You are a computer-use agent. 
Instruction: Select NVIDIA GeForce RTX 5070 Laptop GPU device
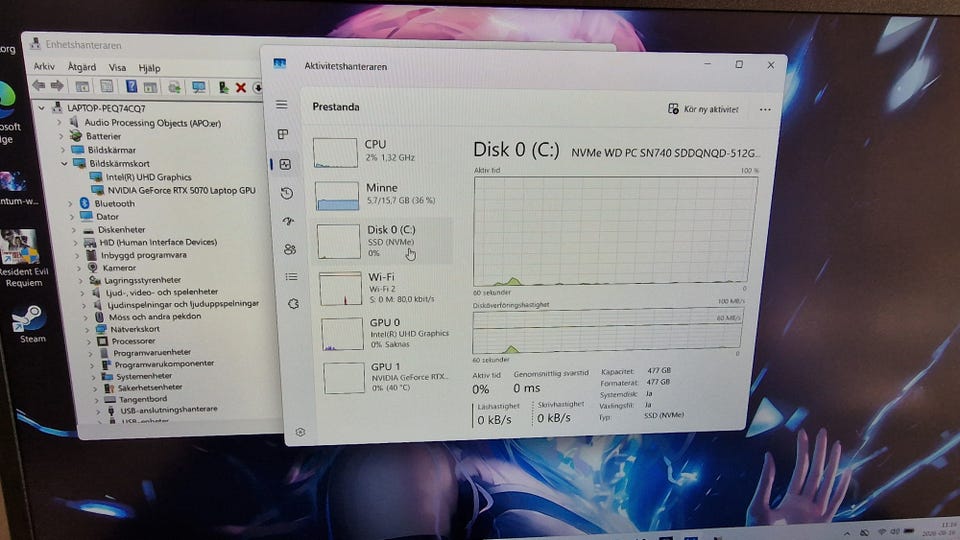(x=181, y=190)
